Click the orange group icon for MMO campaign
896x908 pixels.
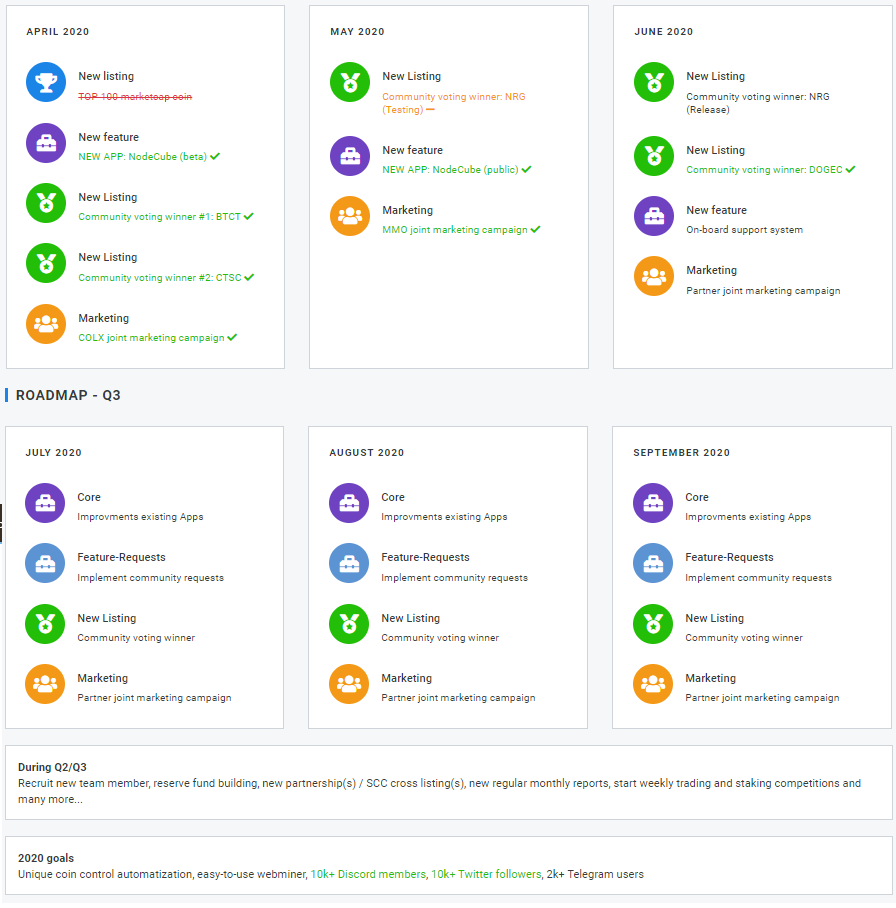(350, 216)
